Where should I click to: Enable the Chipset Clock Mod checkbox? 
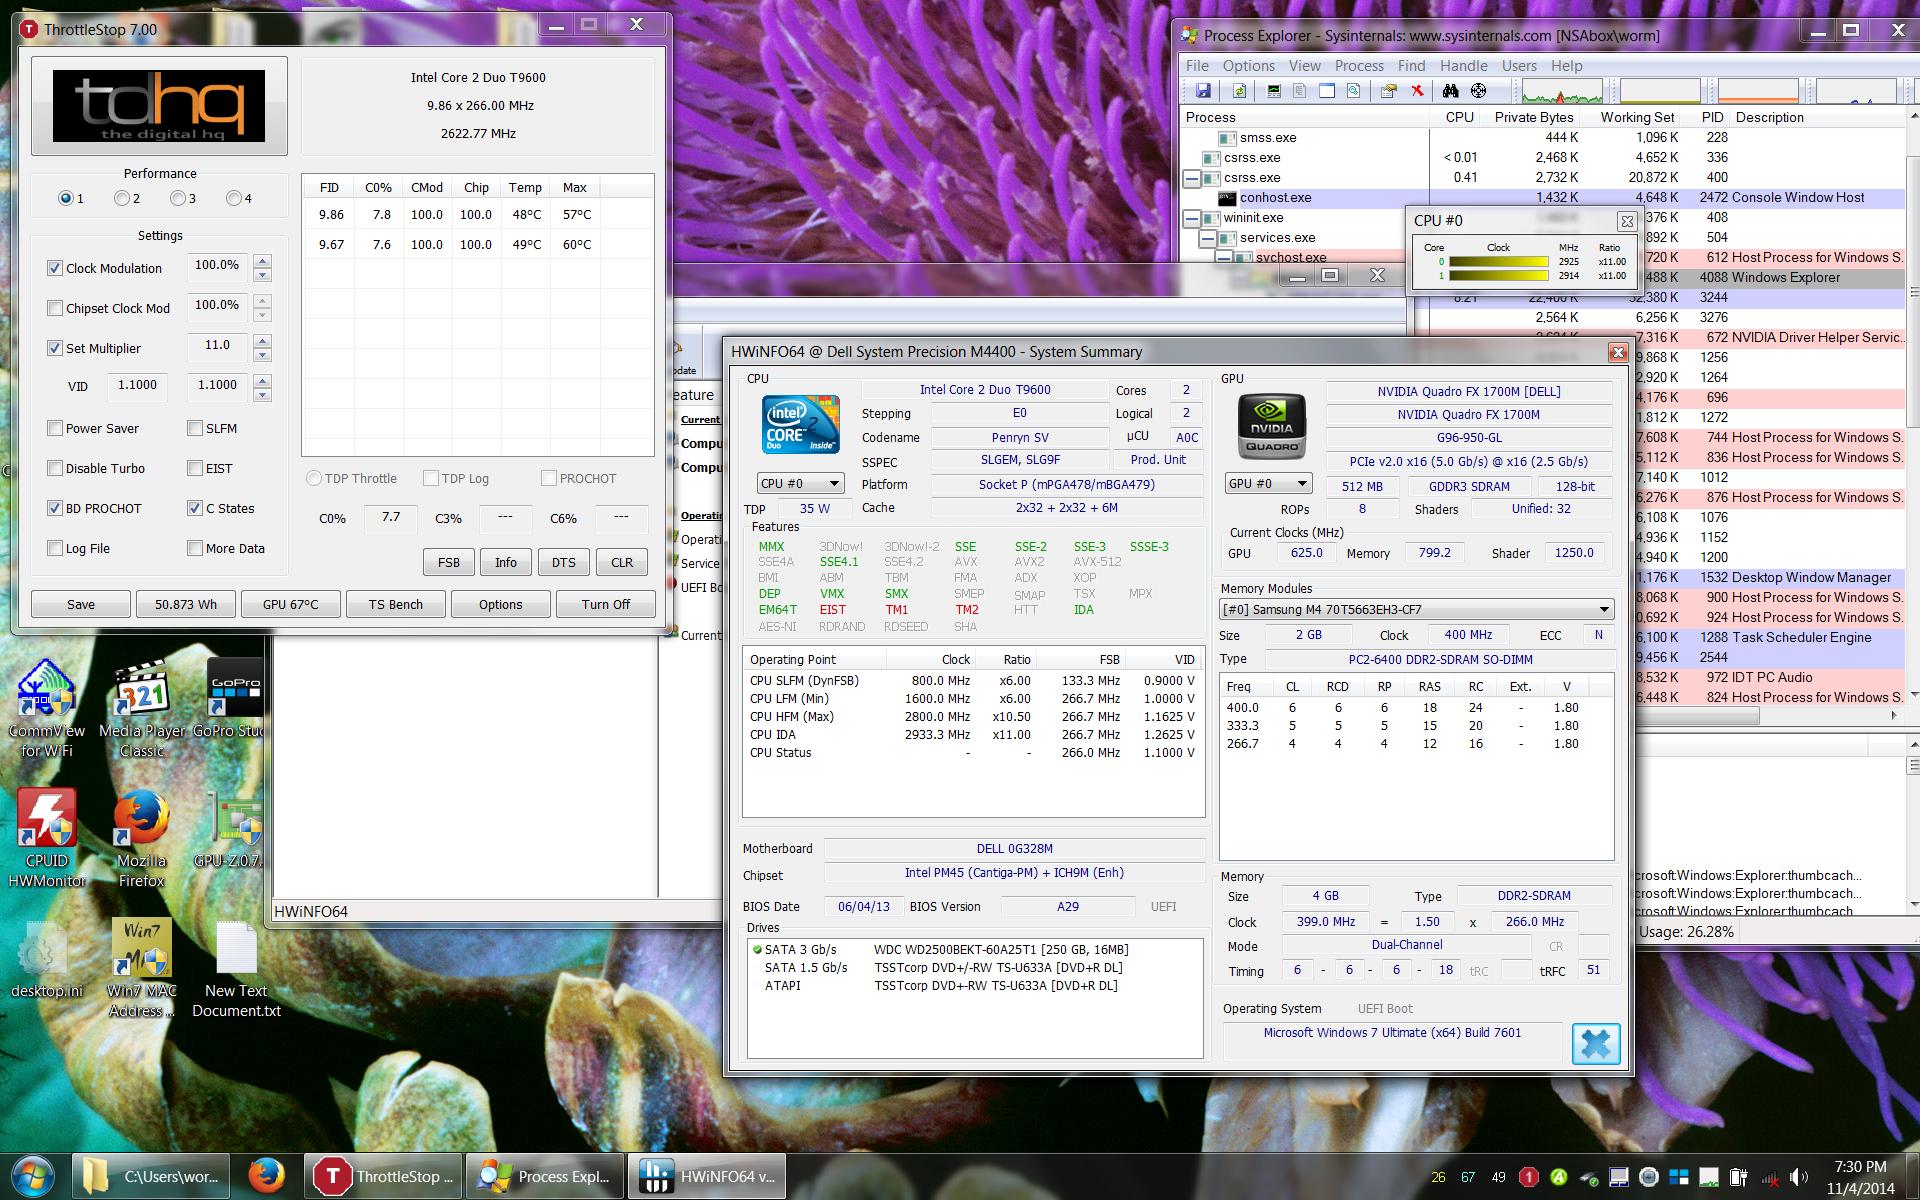(x=55, y=308)
